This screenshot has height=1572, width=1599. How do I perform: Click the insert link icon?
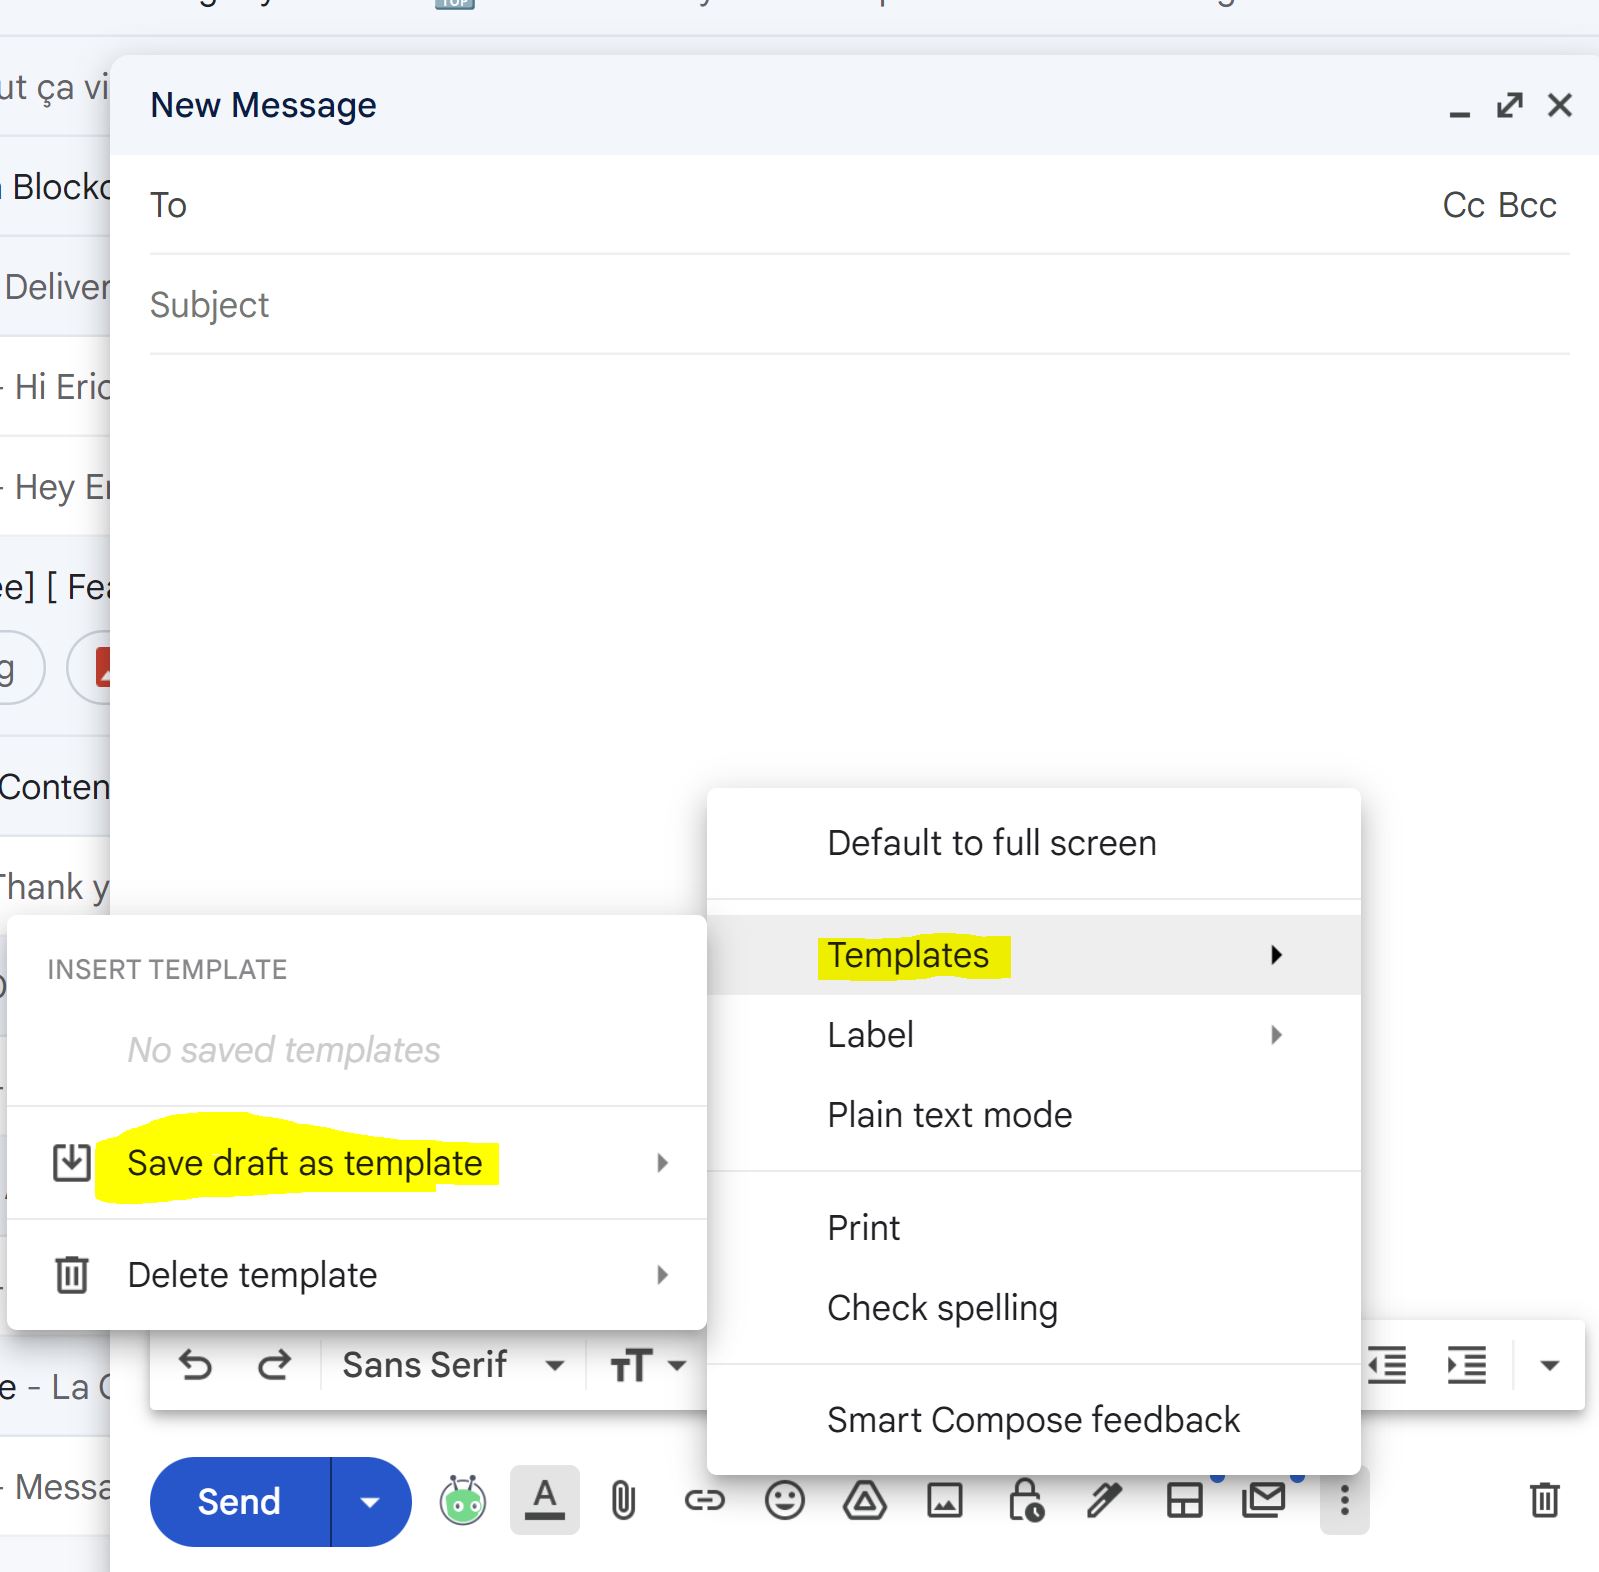(704, 1501)
